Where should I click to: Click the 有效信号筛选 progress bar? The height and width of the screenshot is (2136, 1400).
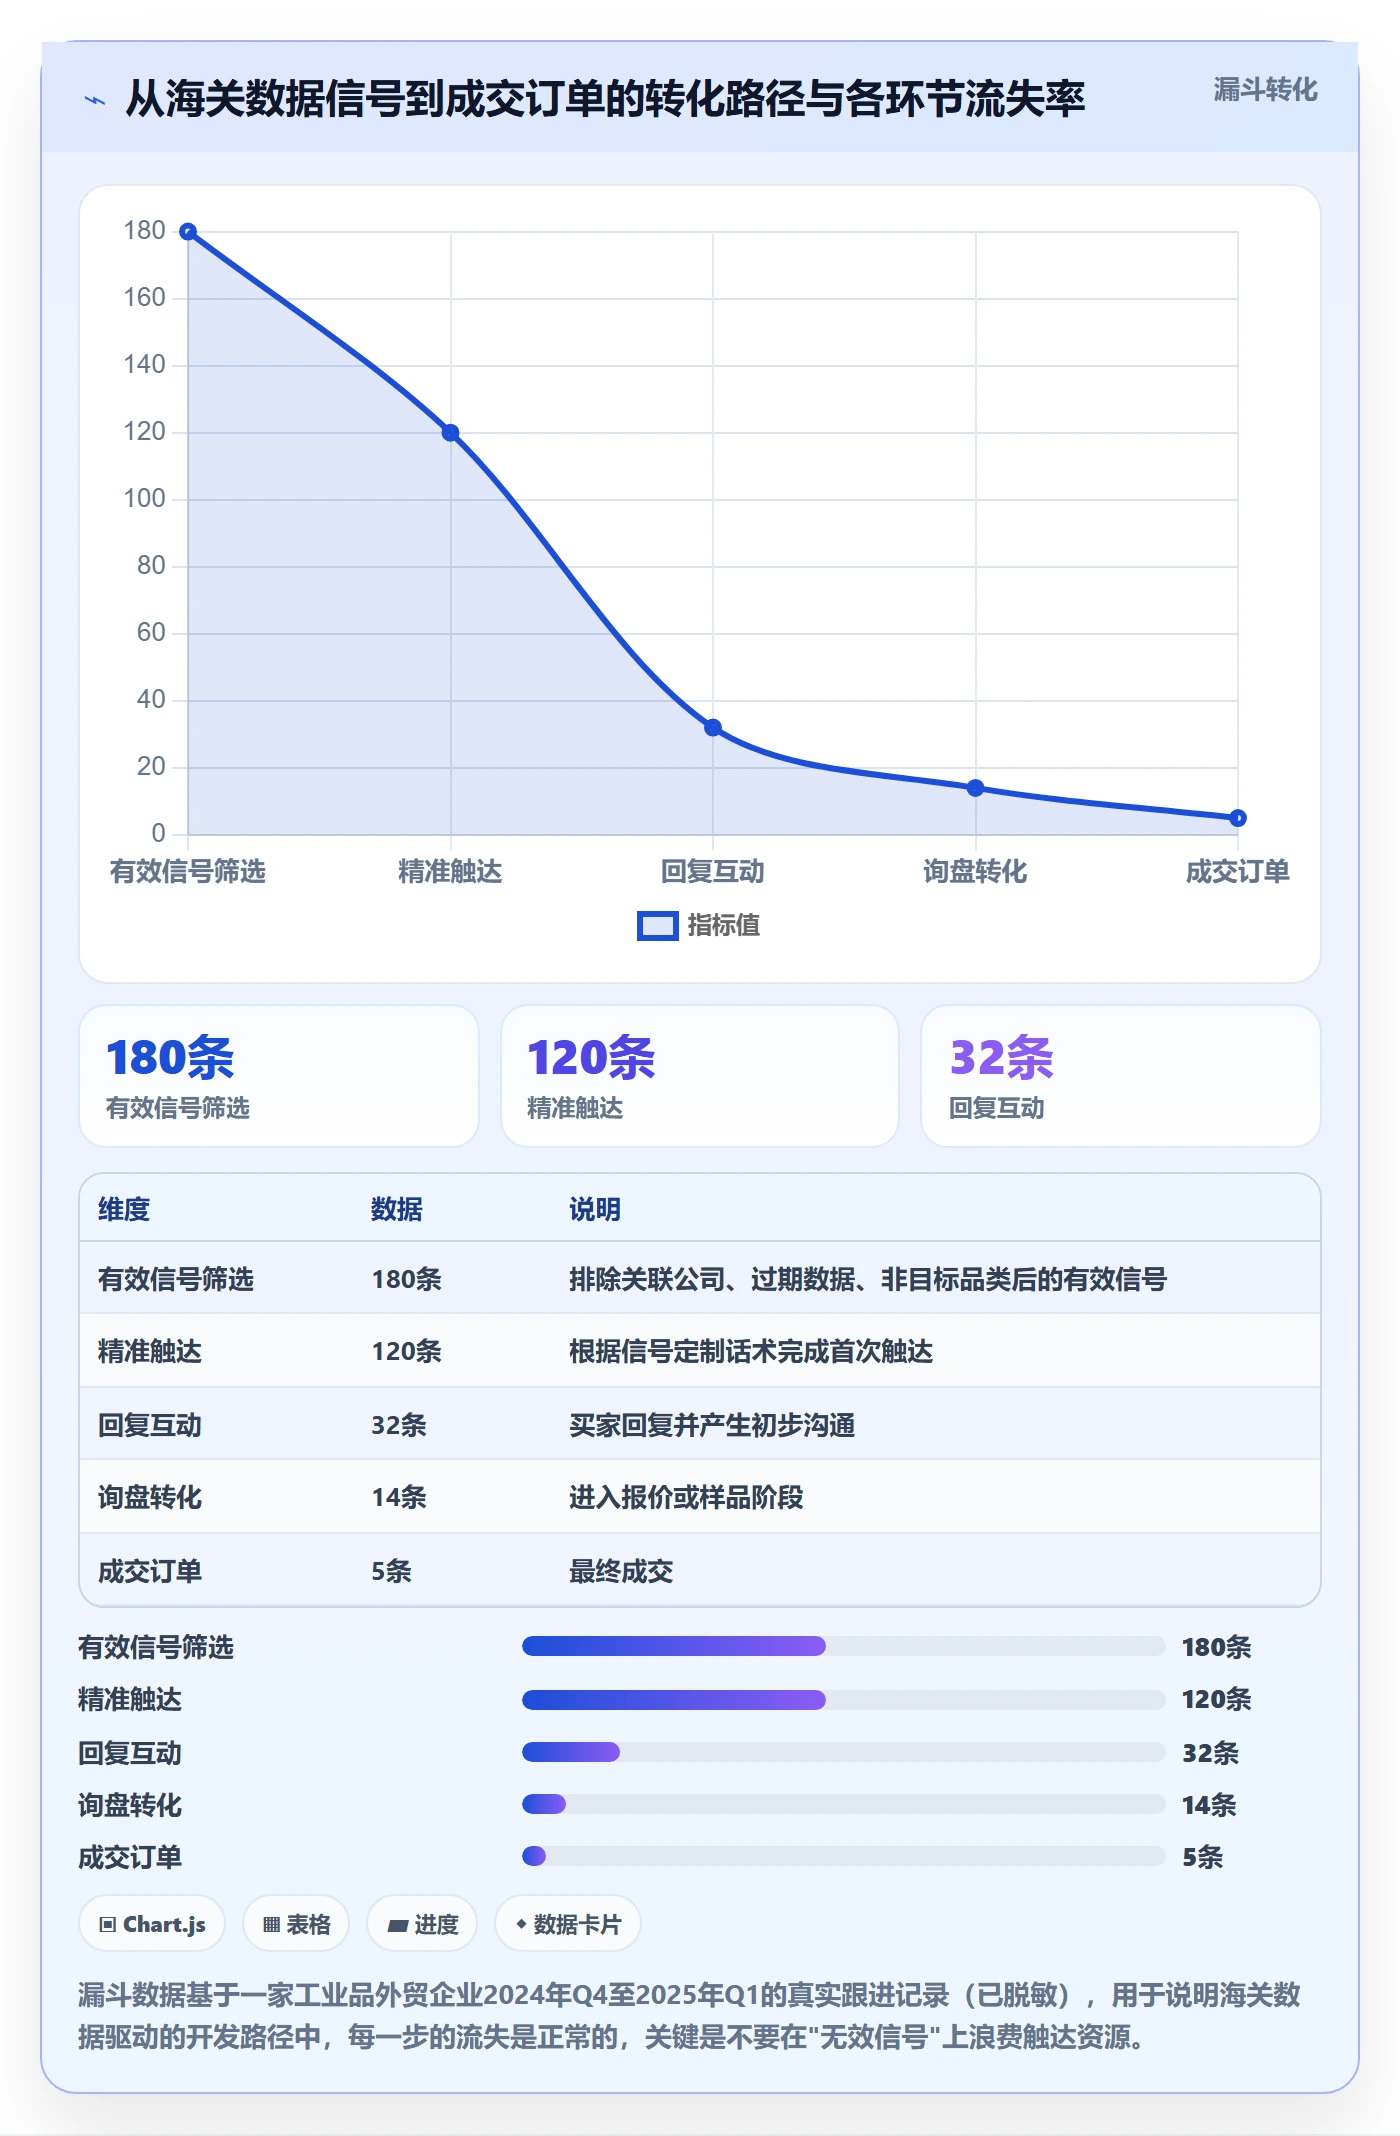[x=844, y=1646]
